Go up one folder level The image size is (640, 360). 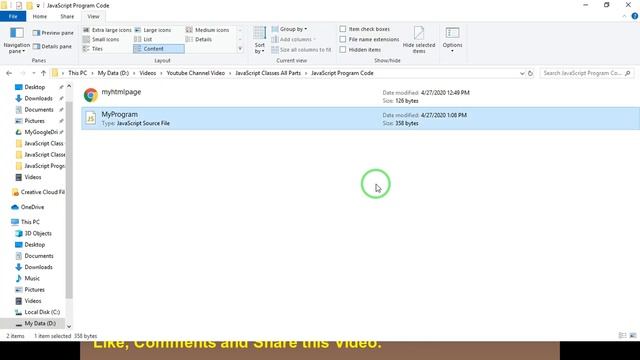[43, 73]
